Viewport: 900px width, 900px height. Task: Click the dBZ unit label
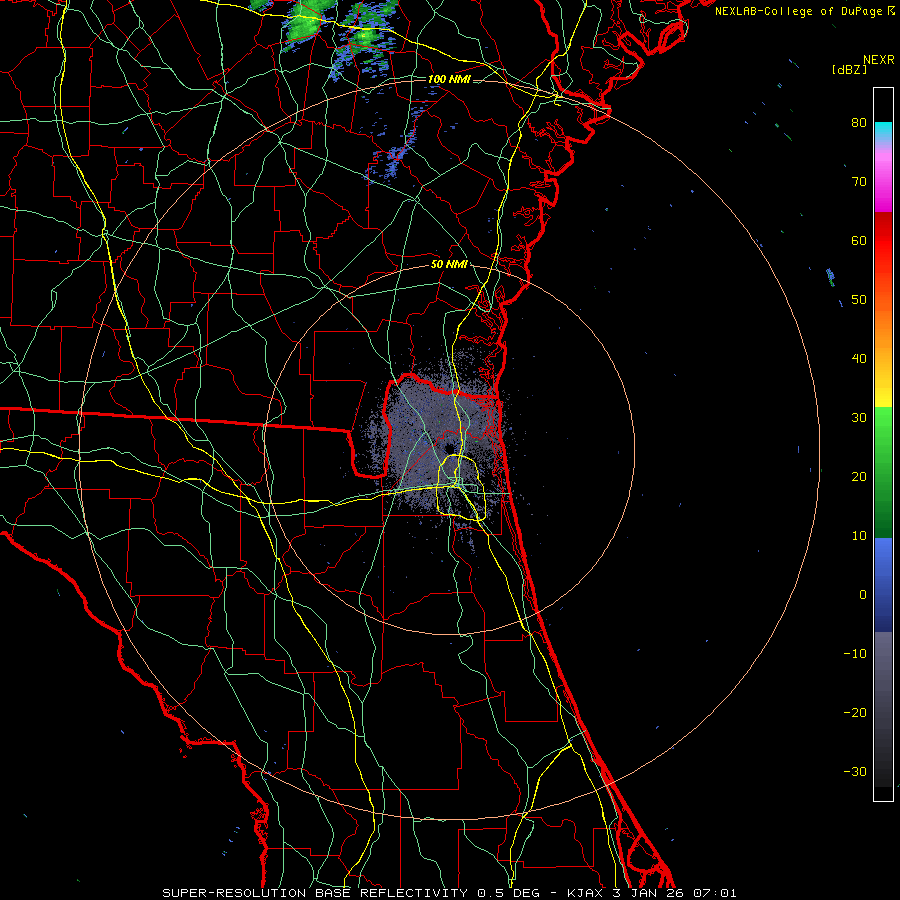(849, 70)
